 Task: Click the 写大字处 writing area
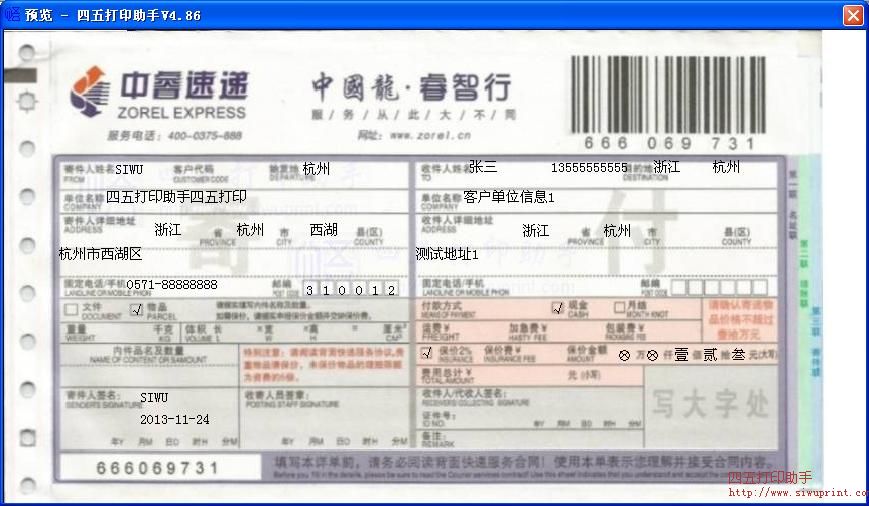[x=711, y=405]
